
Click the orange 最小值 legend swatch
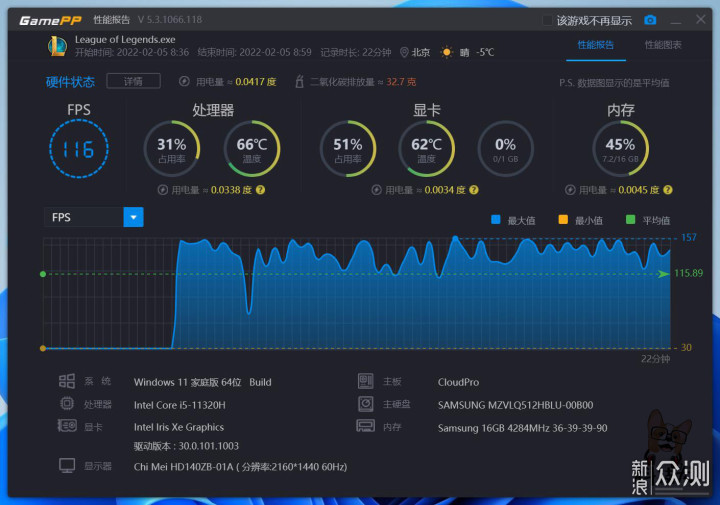point(563,219)
